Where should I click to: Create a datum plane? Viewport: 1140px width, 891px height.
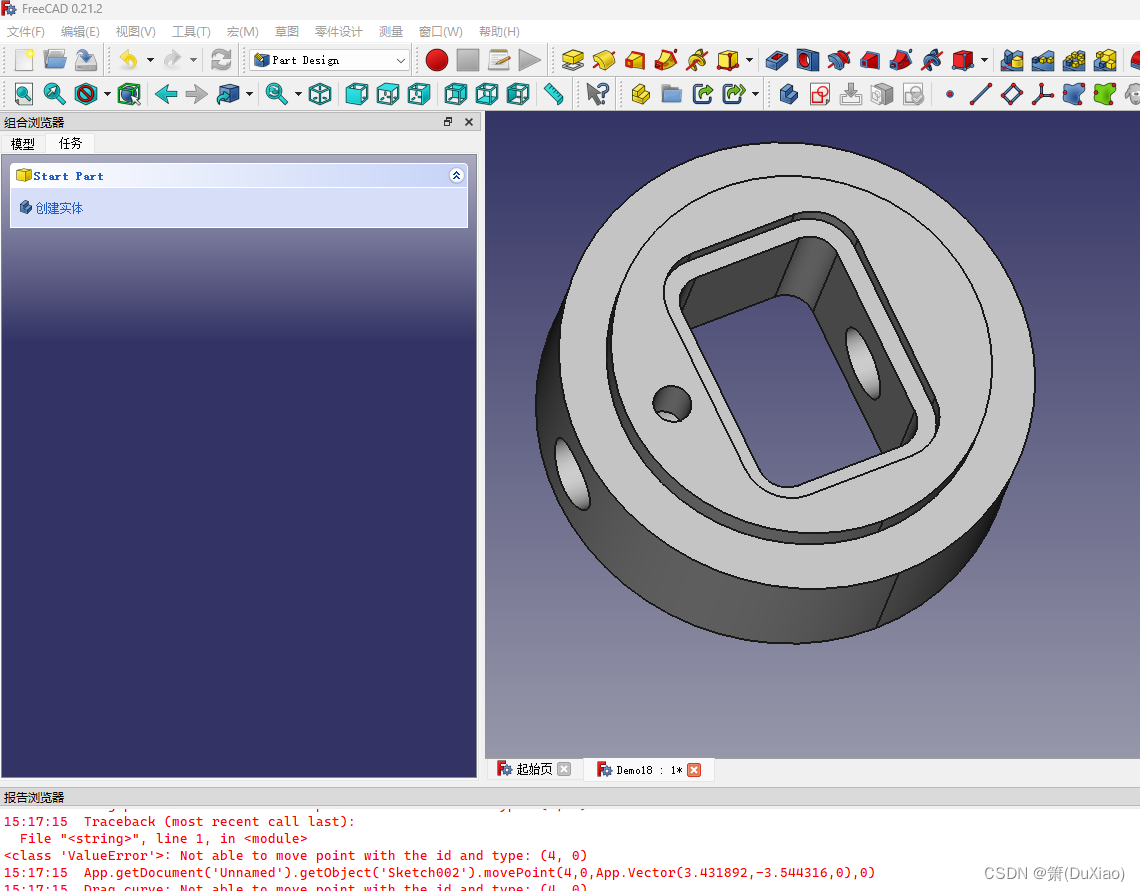1011,94
